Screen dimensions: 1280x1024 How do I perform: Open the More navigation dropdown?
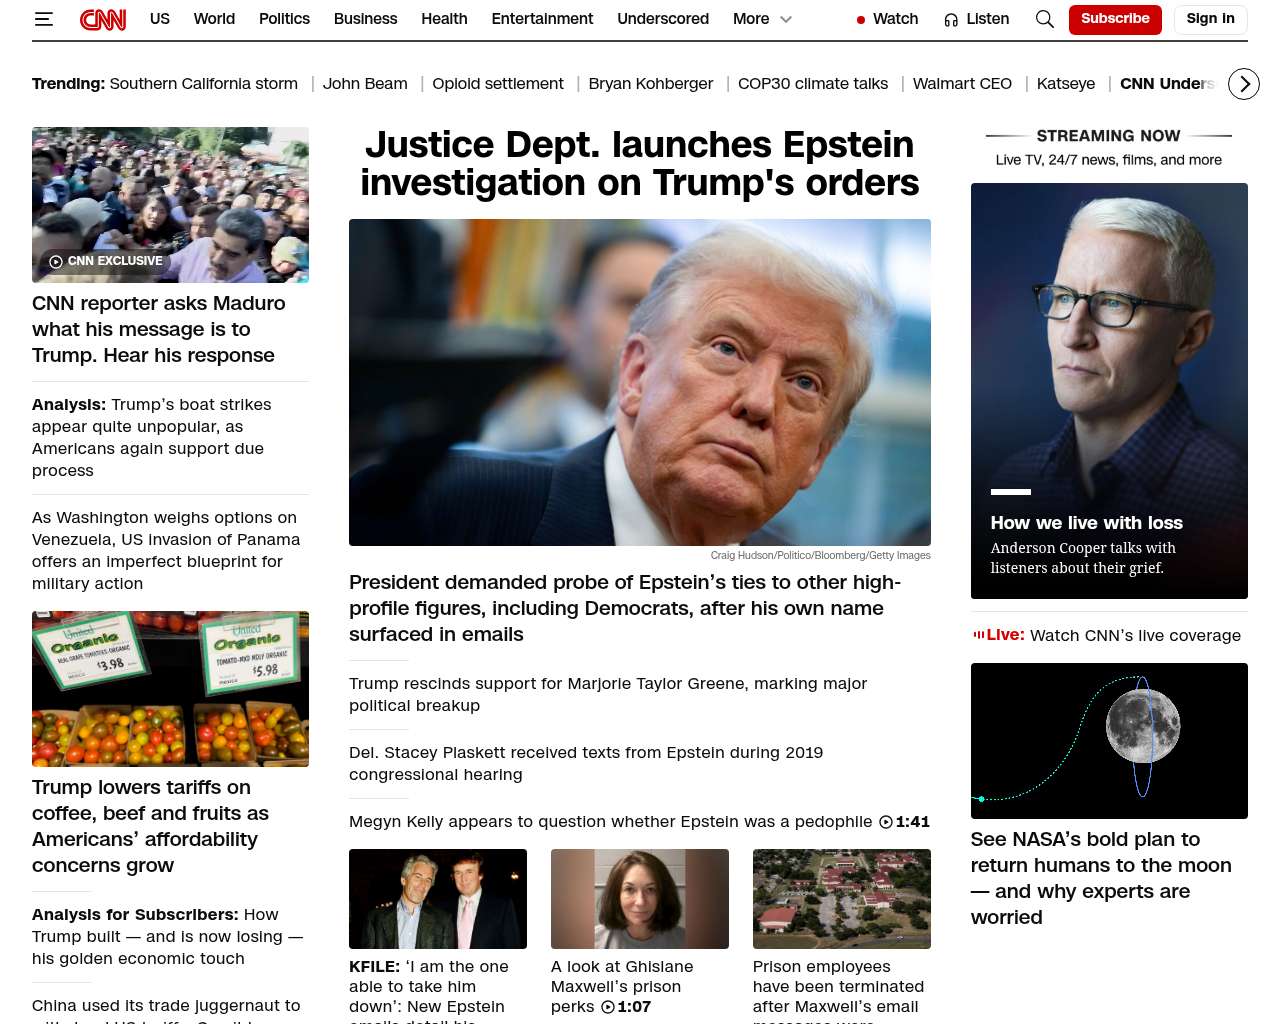coord(751,19)
